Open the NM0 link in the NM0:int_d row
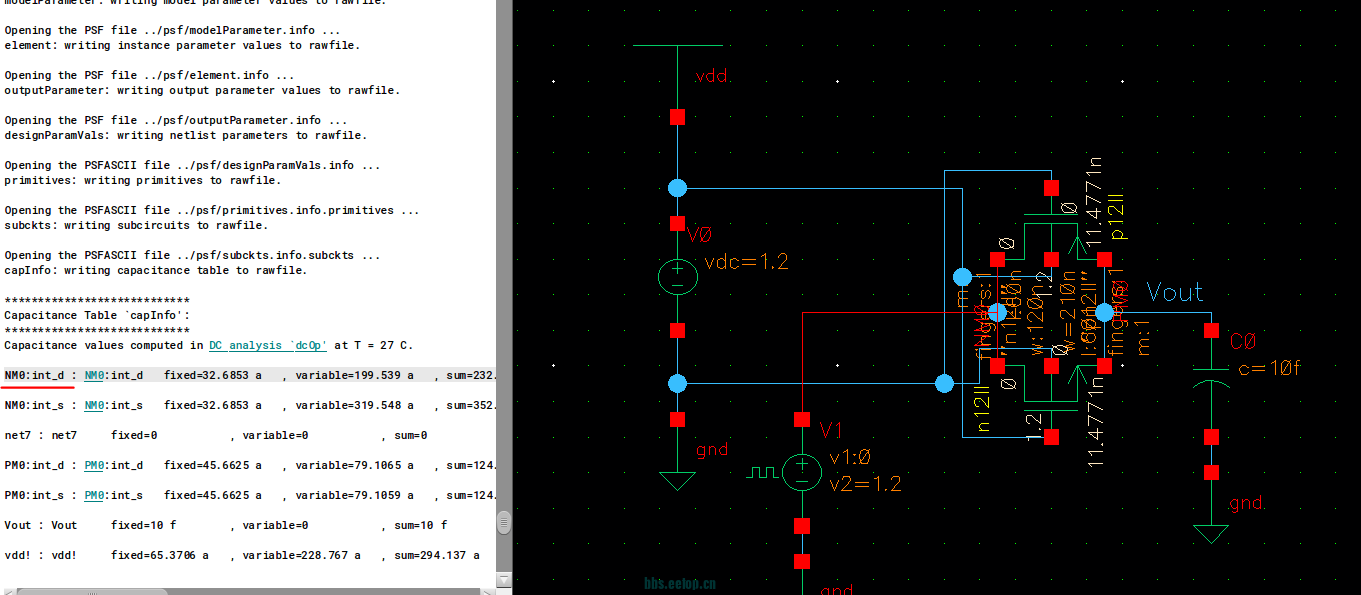 point(94,375)
